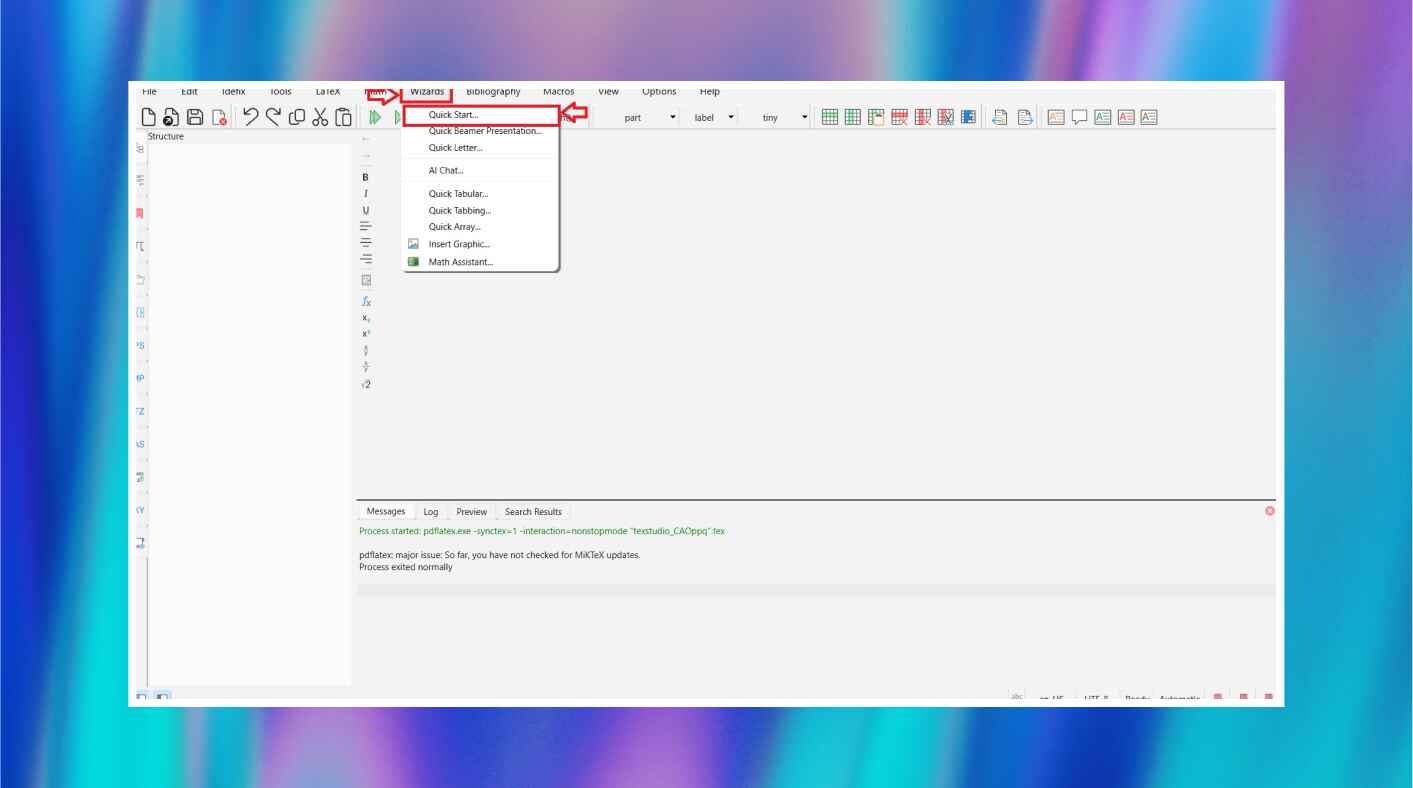
Task: Open the 'tiny' font size dropdown
Action: [x=784, y=117]
